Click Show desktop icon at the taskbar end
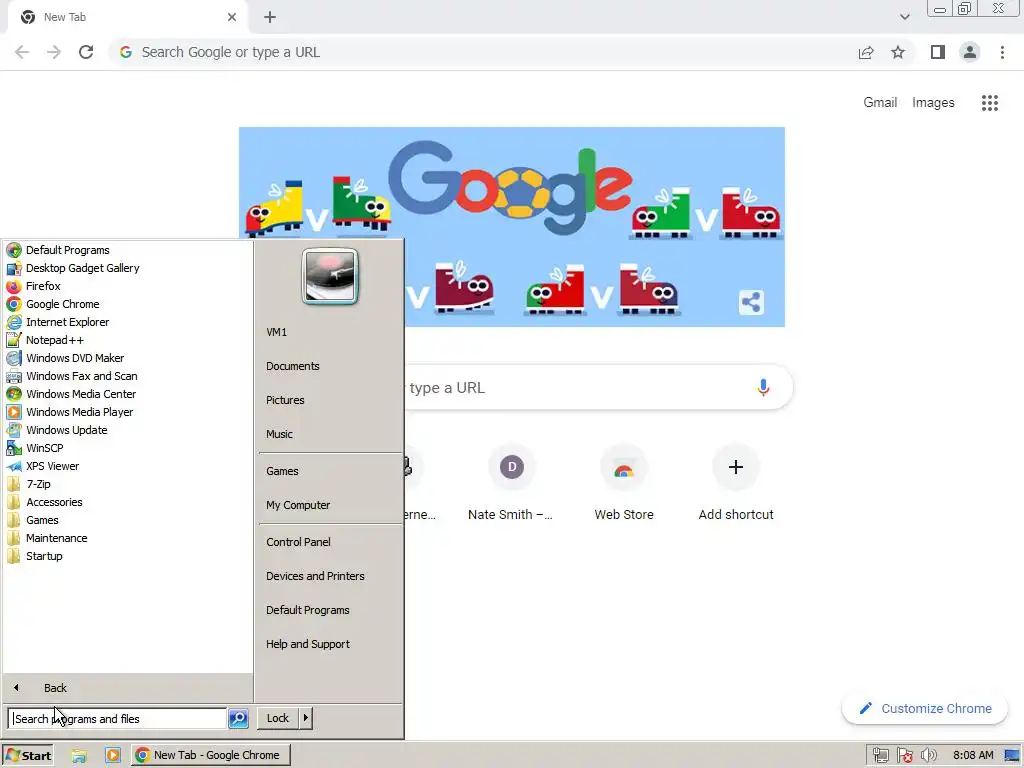 click(x=1013, y=755)
